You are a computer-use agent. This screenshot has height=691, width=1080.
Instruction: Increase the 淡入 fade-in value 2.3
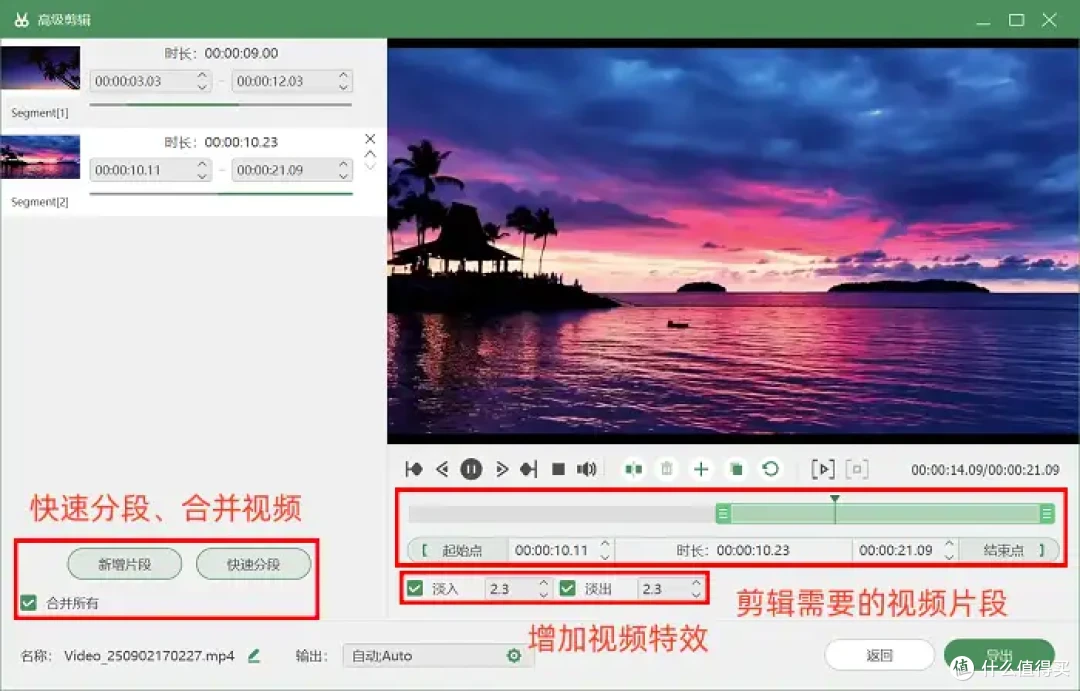544,583
